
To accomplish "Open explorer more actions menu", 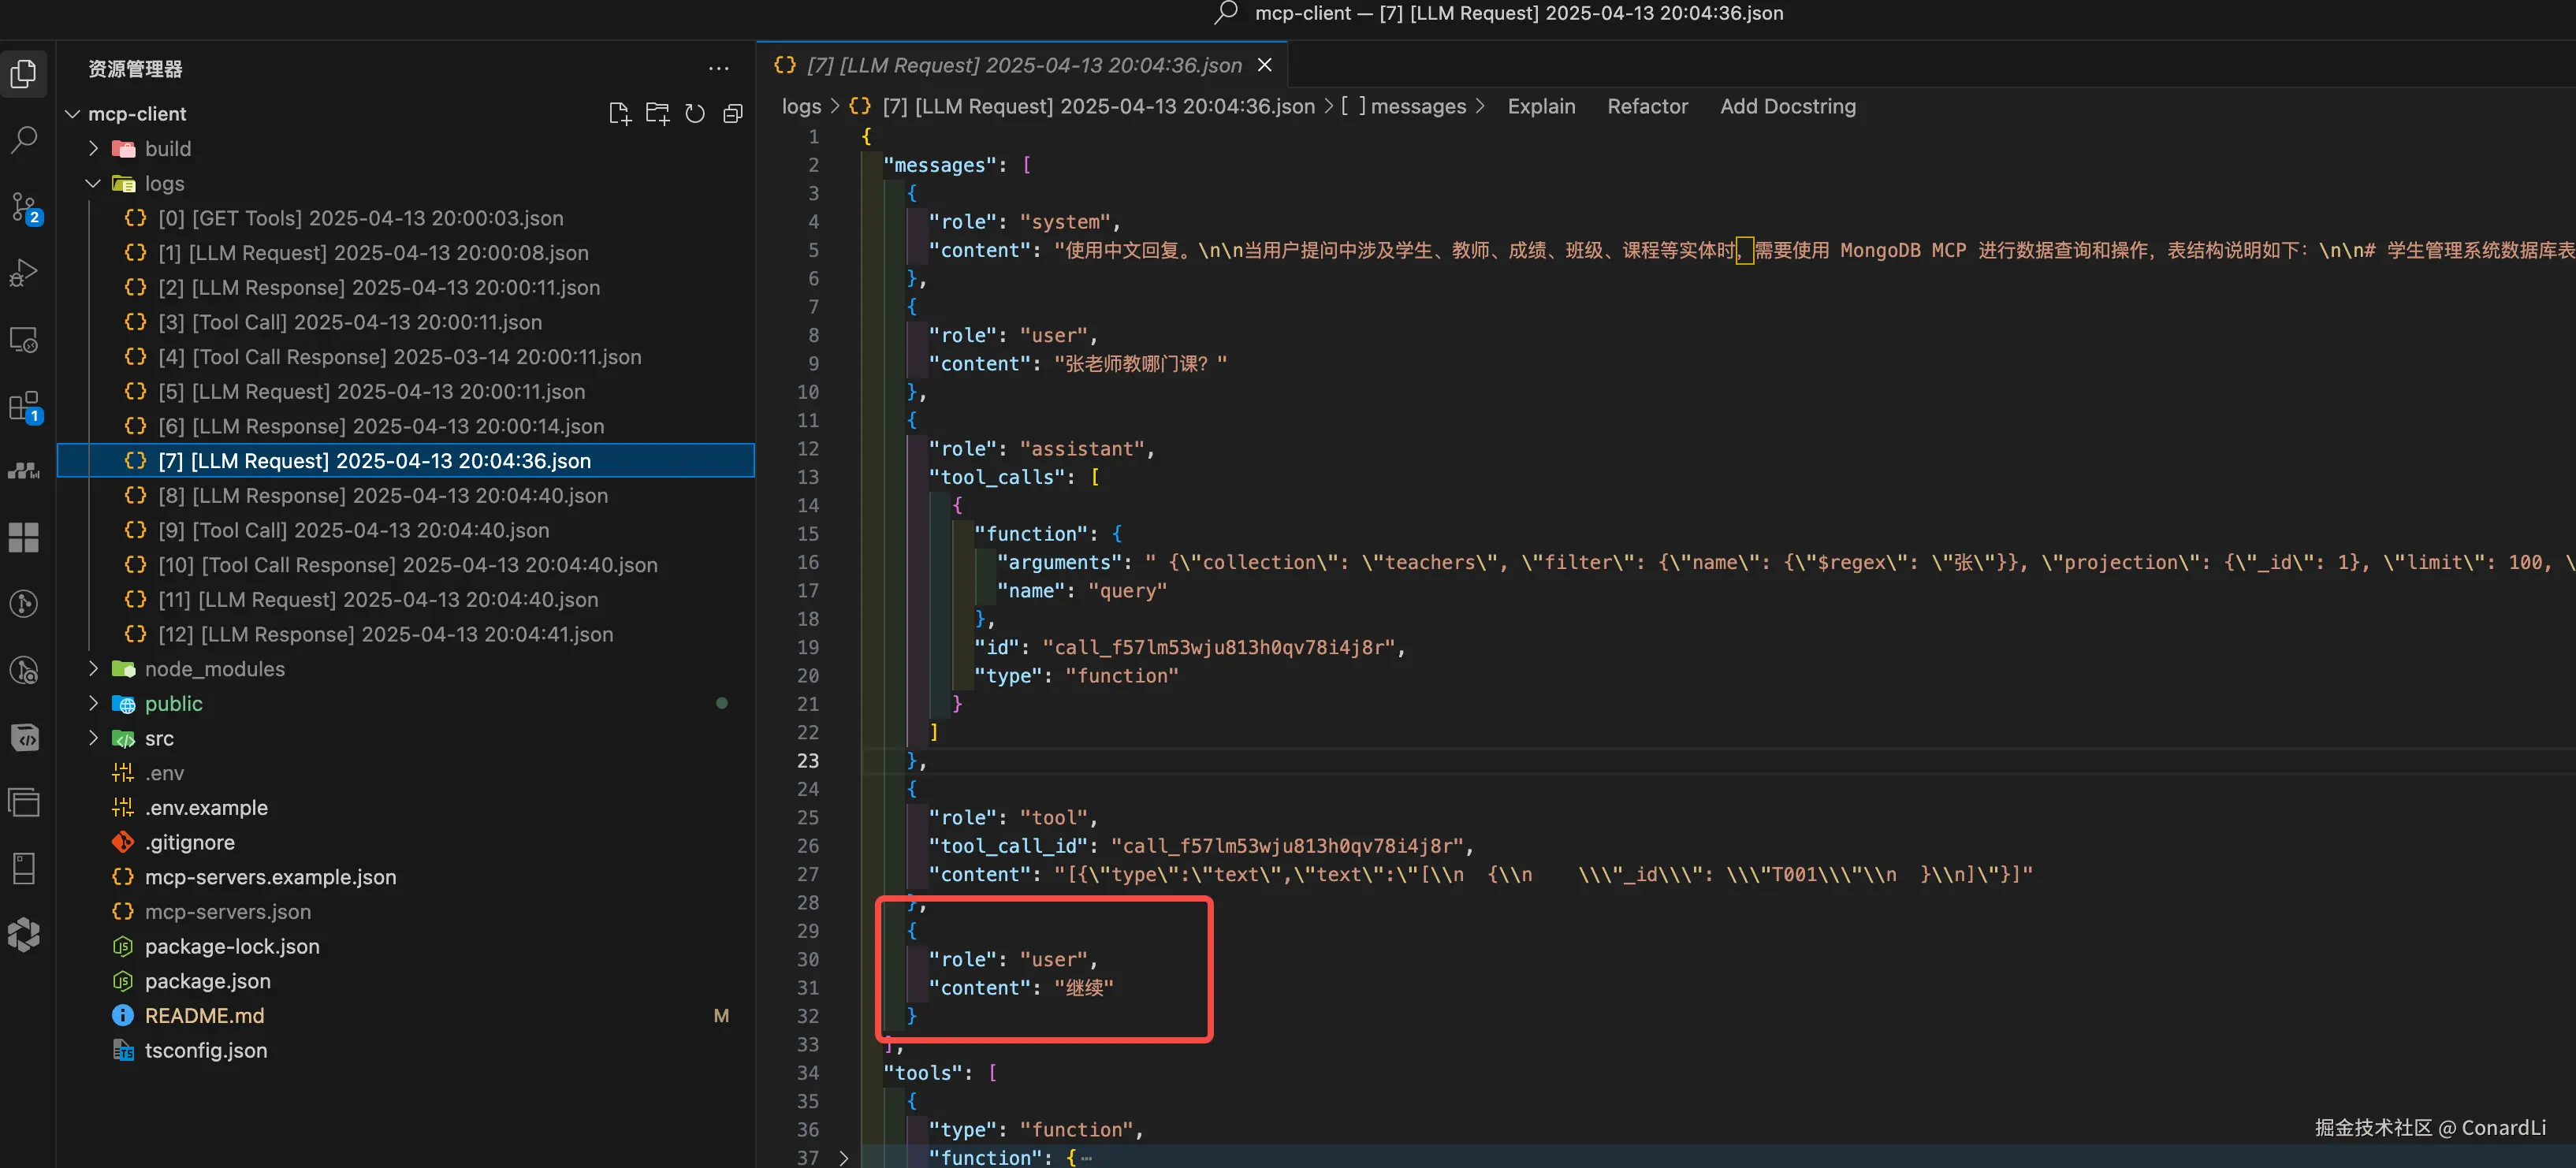I will 718,69.
